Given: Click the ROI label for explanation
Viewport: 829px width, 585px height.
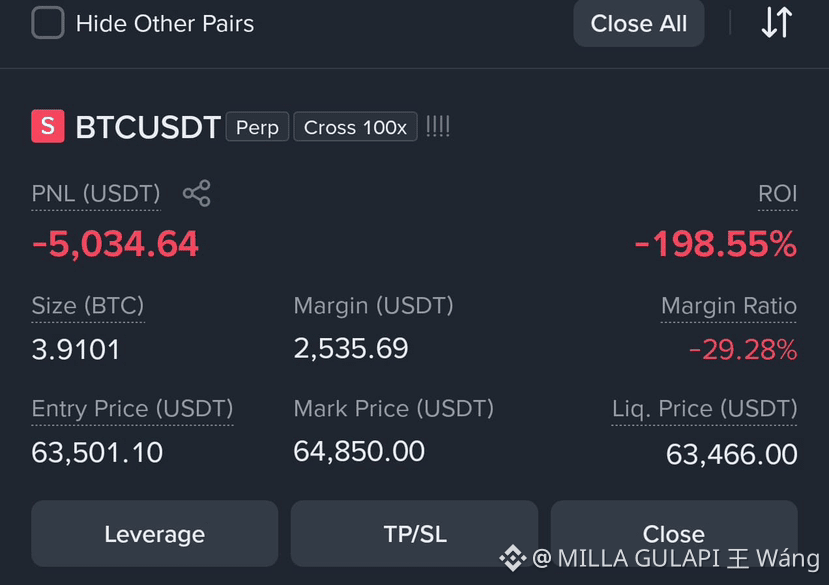Looking at the screenshot, I should click(777, 194).
